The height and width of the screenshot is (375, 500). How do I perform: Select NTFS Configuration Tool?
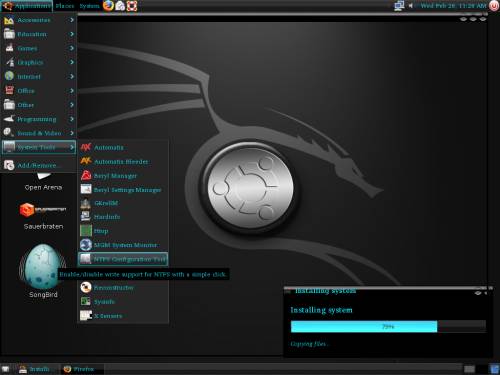[x=123, y=259]
